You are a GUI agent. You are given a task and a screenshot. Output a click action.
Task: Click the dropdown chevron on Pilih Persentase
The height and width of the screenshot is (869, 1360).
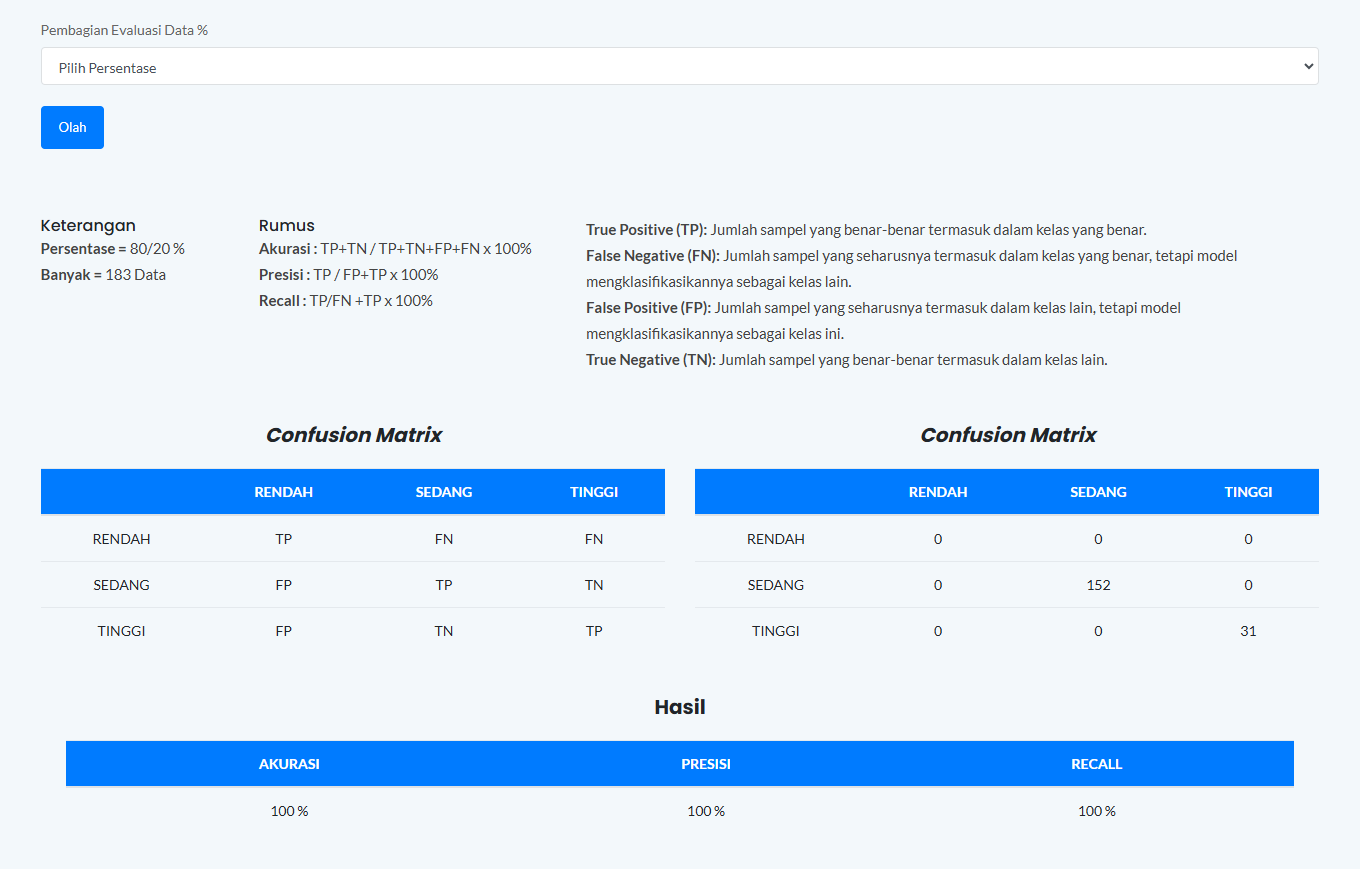(1307, 66)
